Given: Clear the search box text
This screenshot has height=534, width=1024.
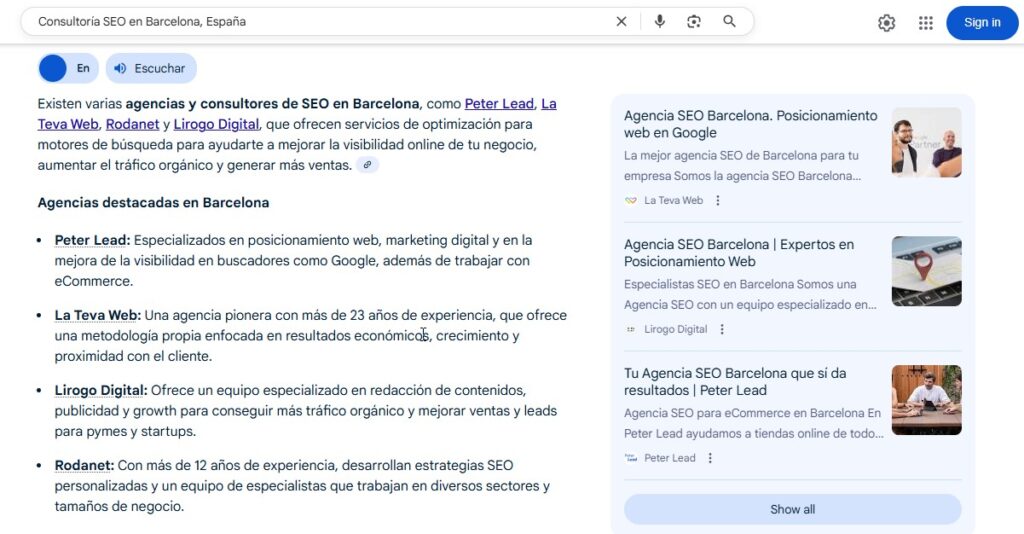Looking at the screenshot, I should pos(621,22).
